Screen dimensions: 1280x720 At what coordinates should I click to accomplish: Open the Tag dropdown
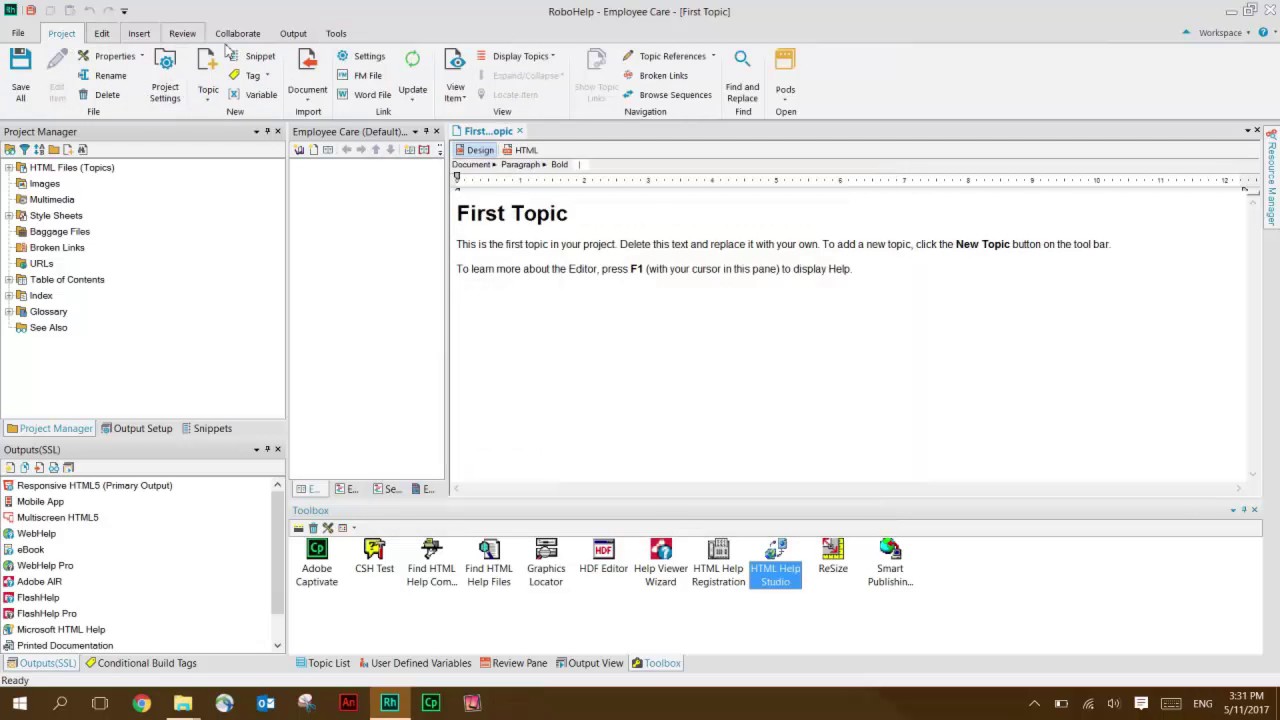tap(249, 75)
